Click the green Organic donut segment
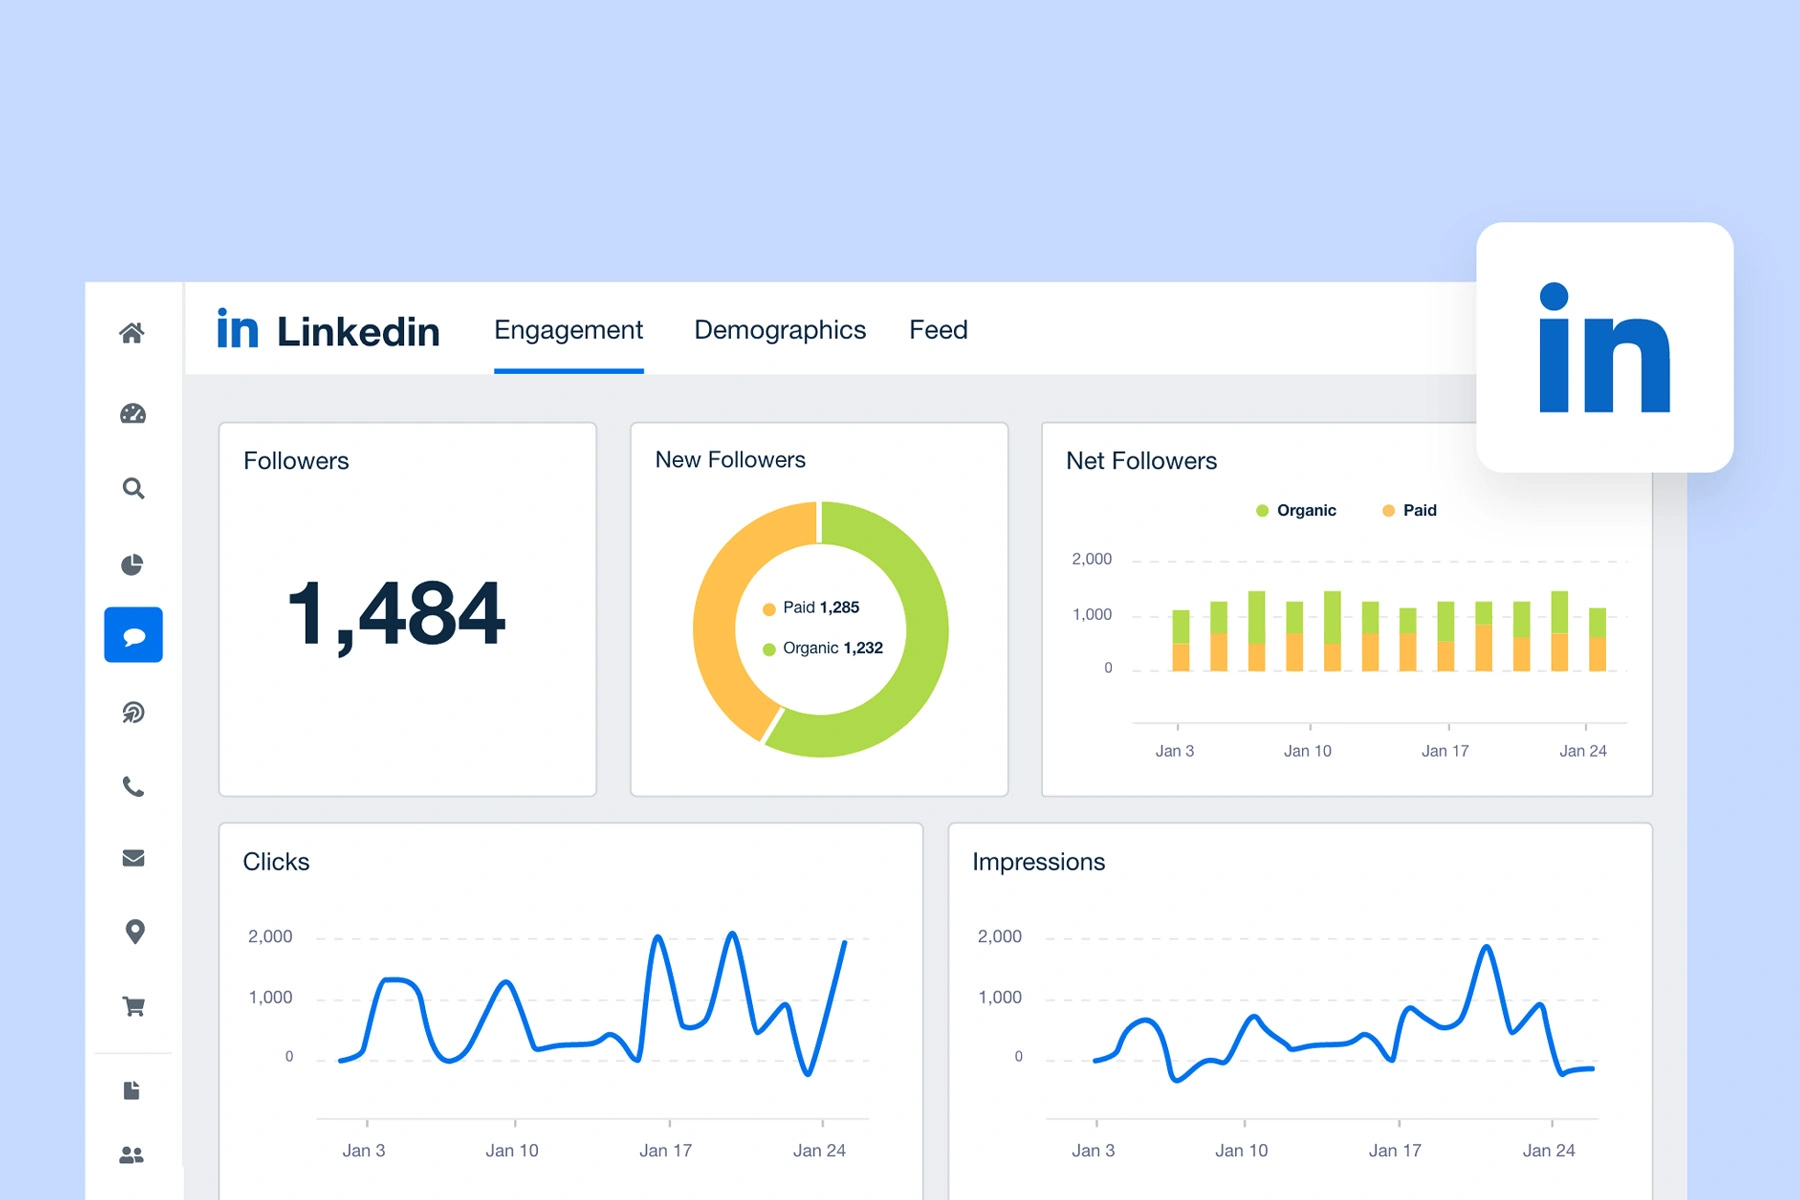The image size is (1800, 1200). click(925, 630)
